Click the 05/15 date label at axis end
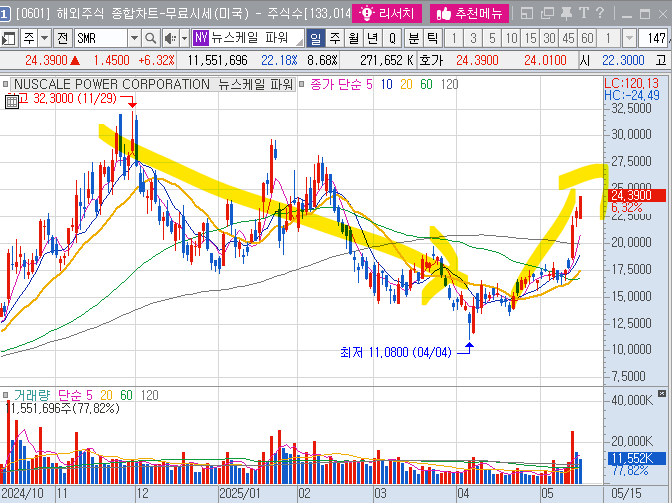Viewport: 672px width, 503px height. point(625,493)
